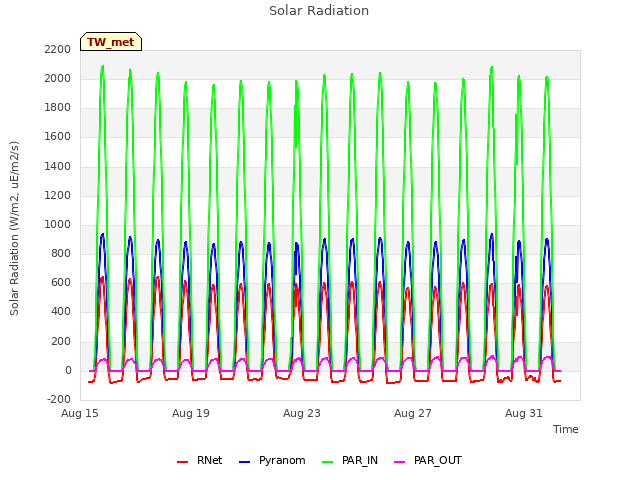Click the Aug 23 x-axis tick label

pyautogui.click(x=302, y=413)
